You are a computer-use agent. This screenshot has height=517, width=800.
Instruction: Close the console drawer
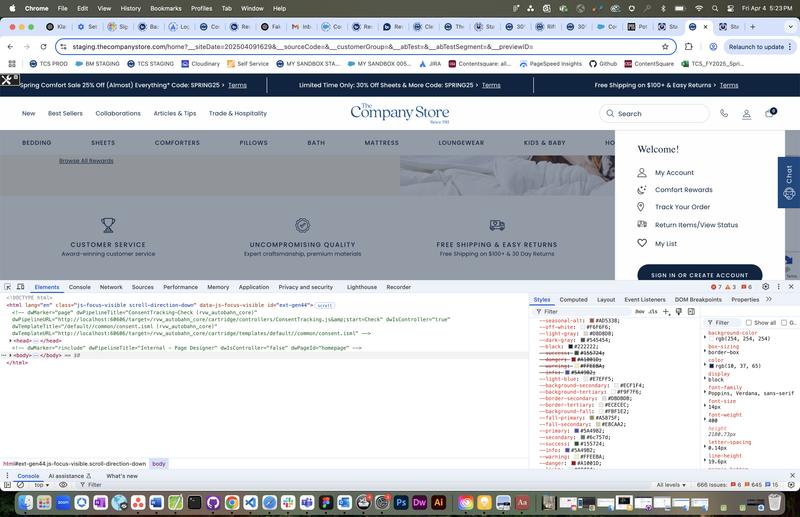[x=792, y=476]
